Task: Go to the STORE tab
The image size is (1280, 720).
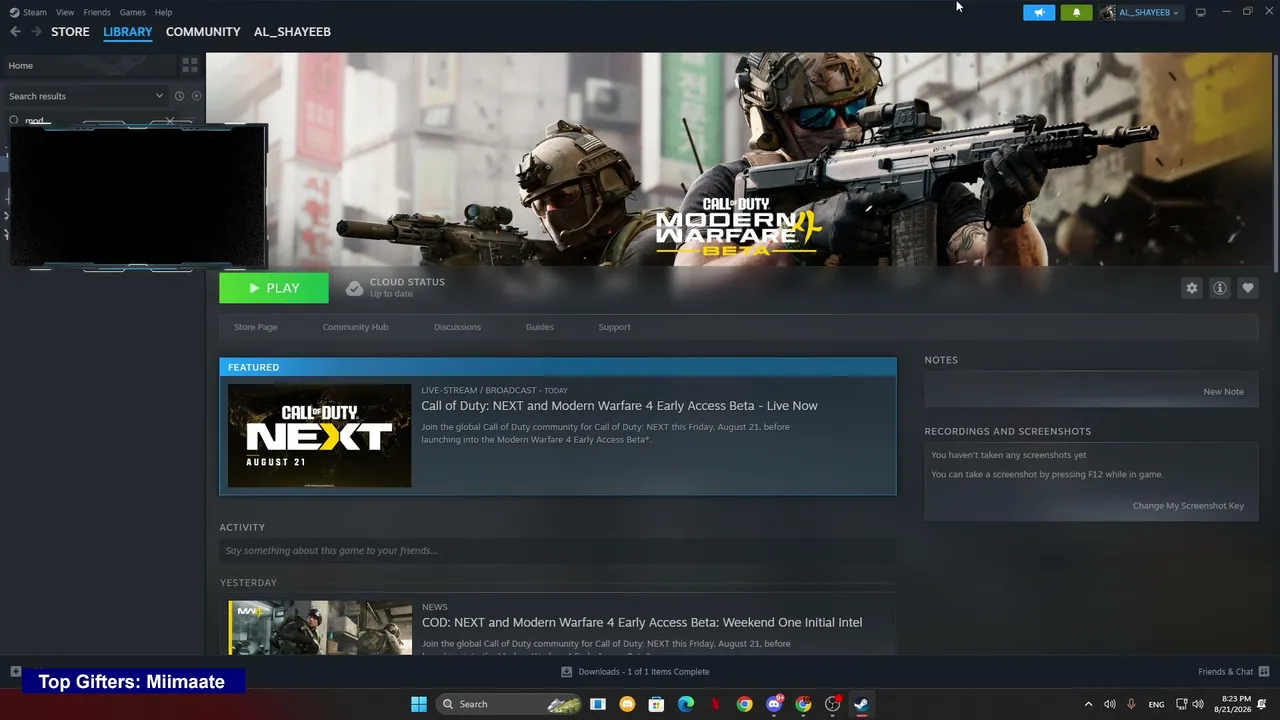Action: click(70, 32)
